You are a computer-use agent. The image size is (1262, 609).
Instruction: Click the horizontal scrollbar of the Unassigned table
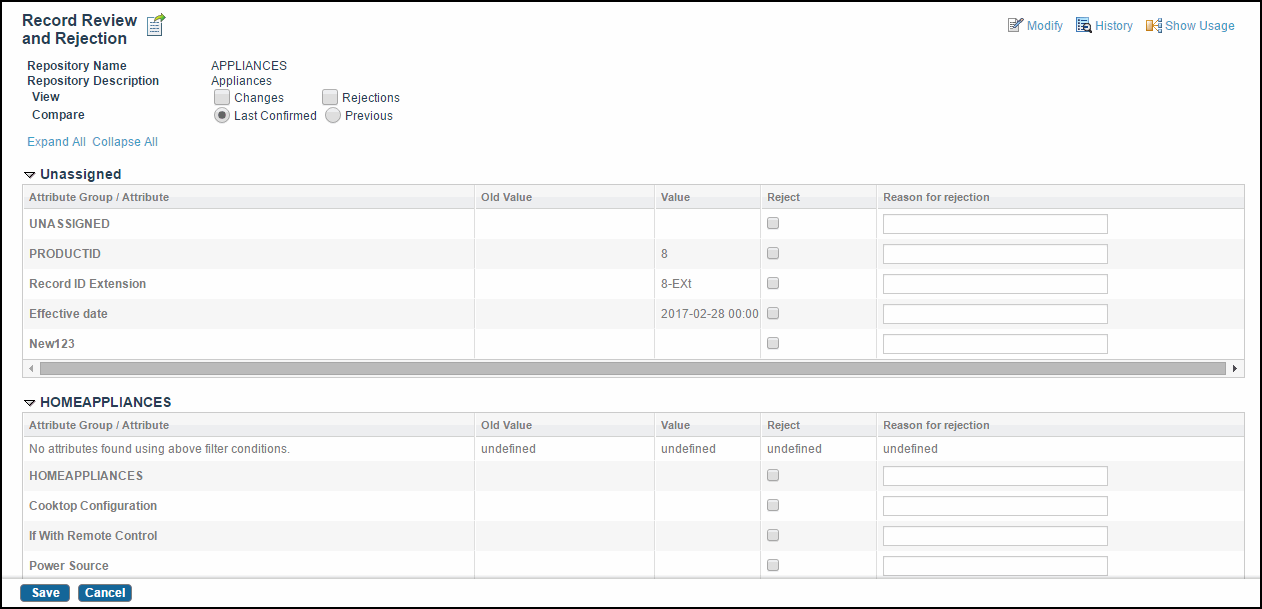(x=633, y=368)
